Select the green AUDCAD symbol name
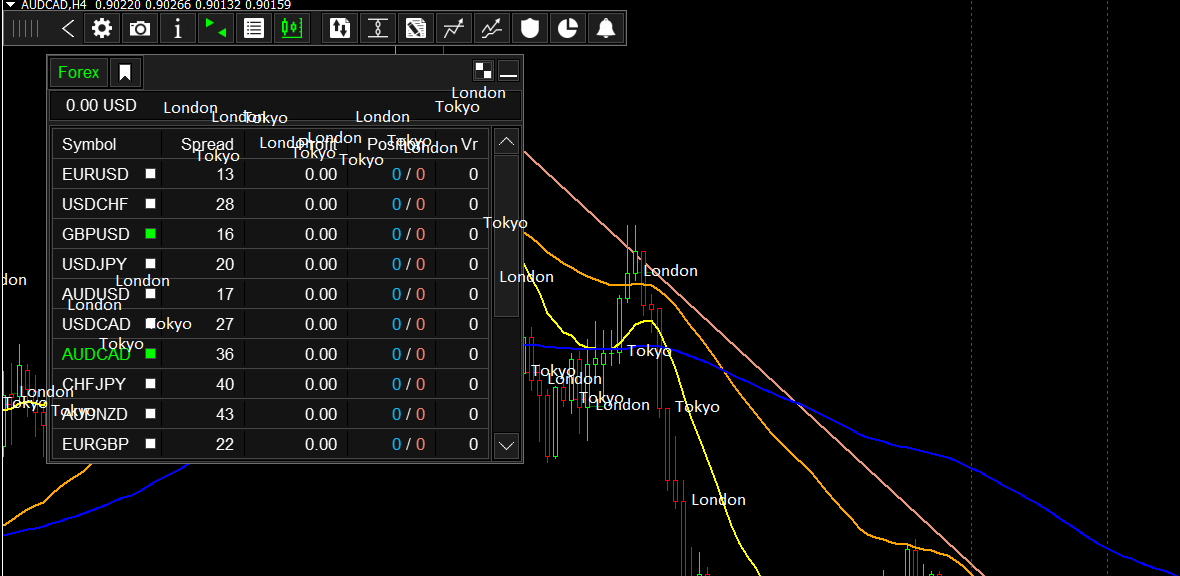This screenshot has width=1180, height=576. click(96, 354)
